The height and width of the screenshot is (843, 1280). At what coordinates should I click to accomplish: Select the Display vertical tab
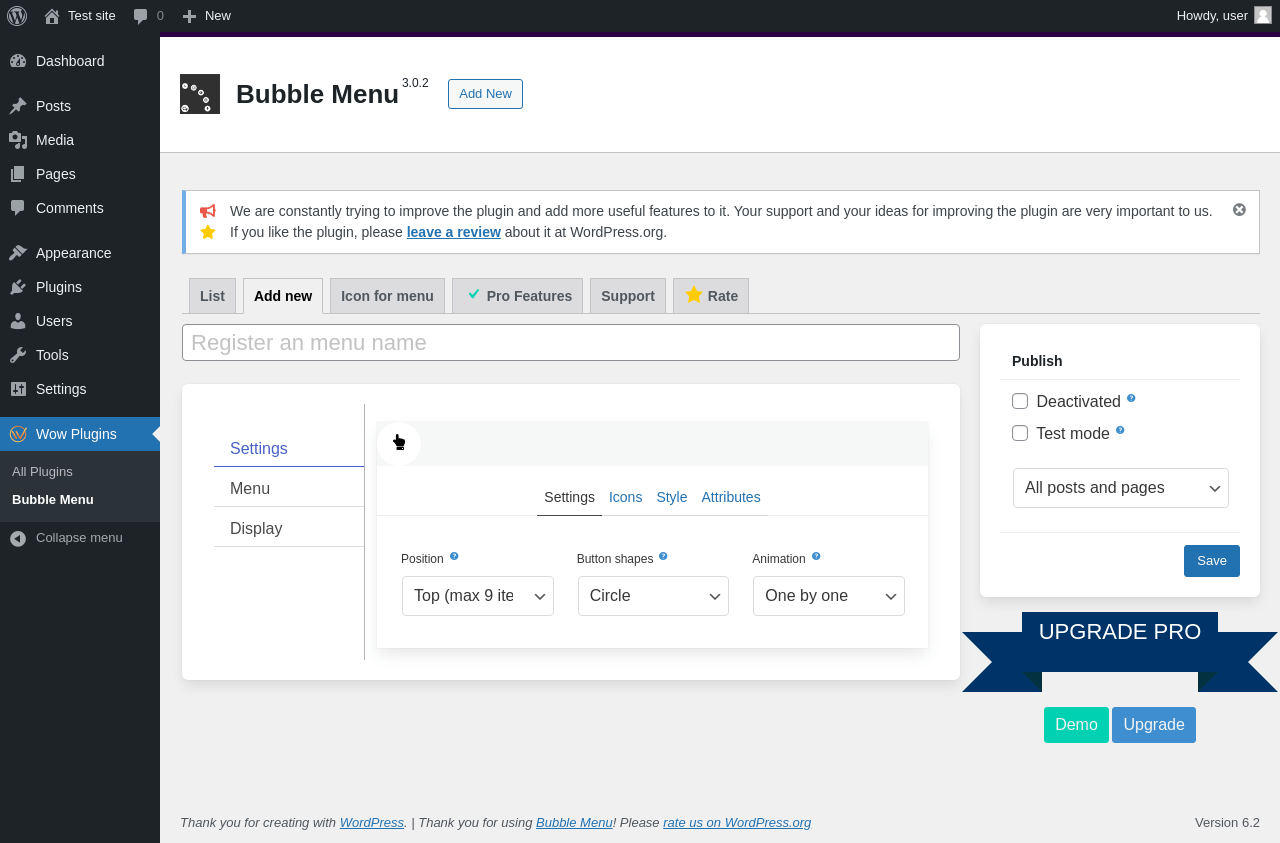289,529
